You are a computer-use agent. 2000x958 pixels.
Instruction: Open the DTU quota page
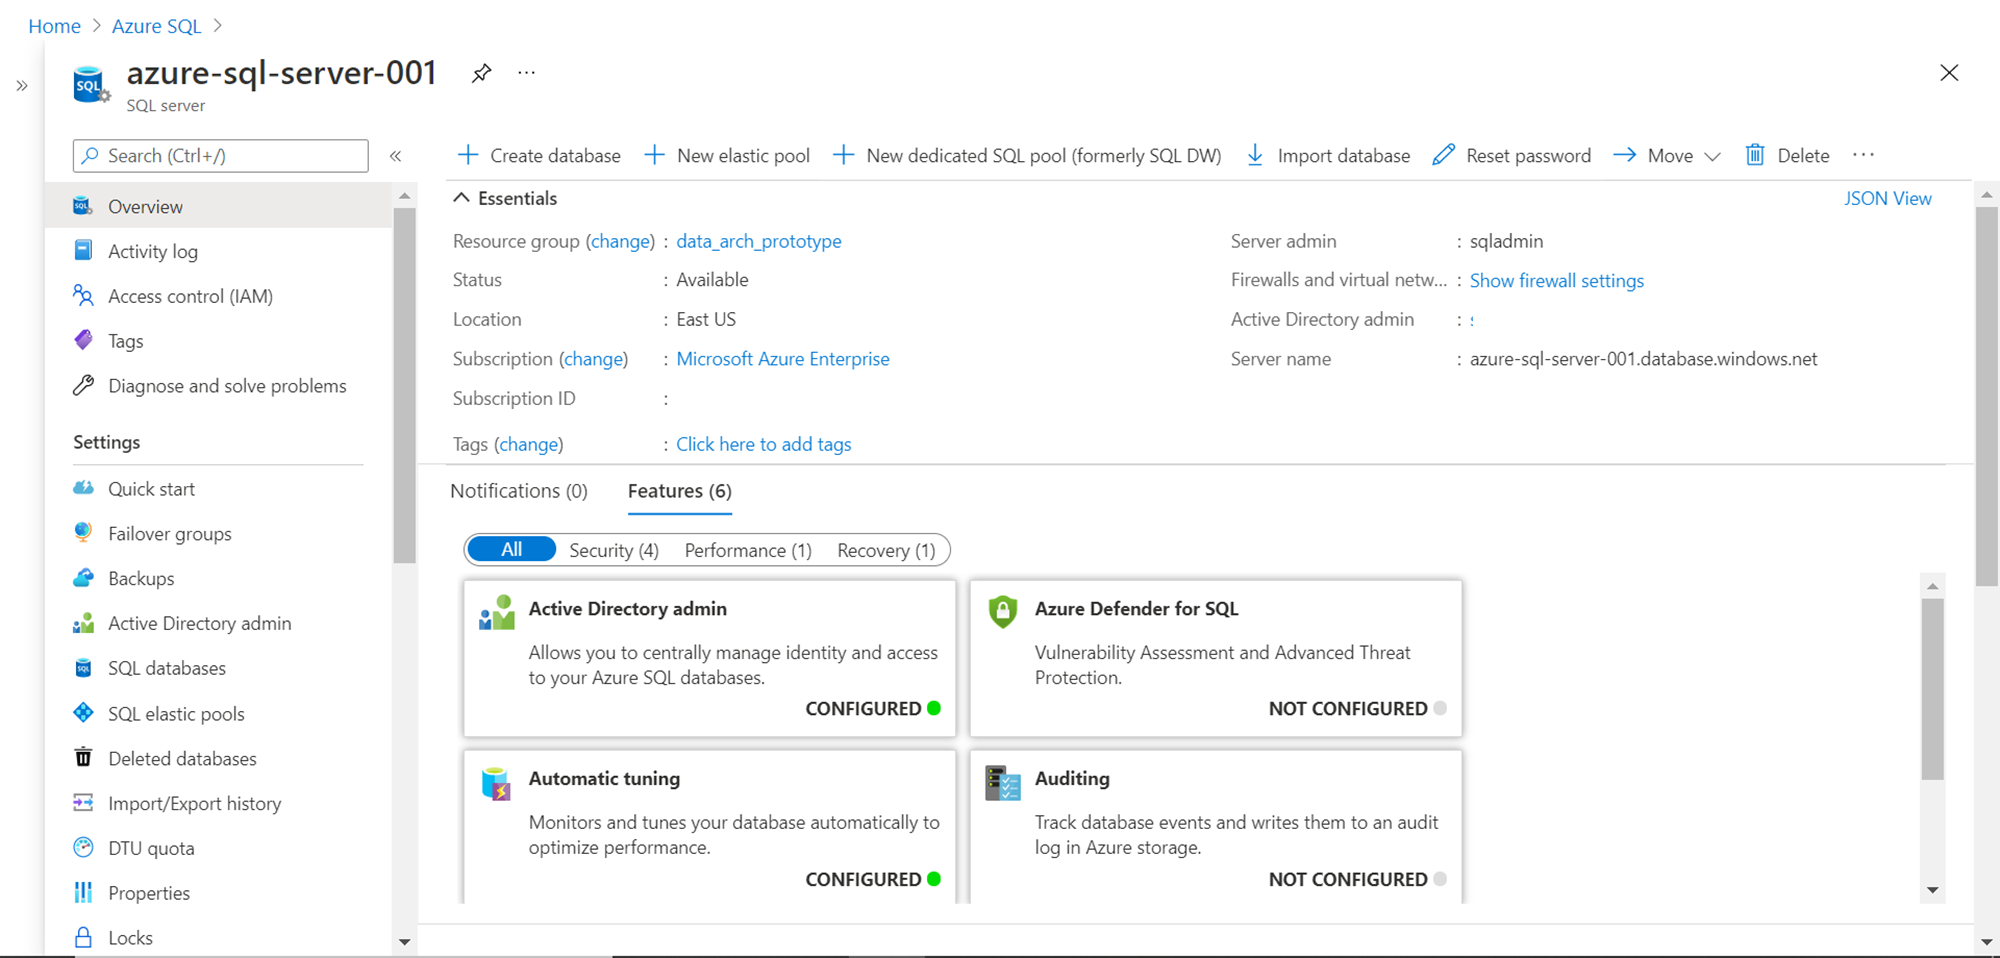pyautogui.click(x=151, y=848)
